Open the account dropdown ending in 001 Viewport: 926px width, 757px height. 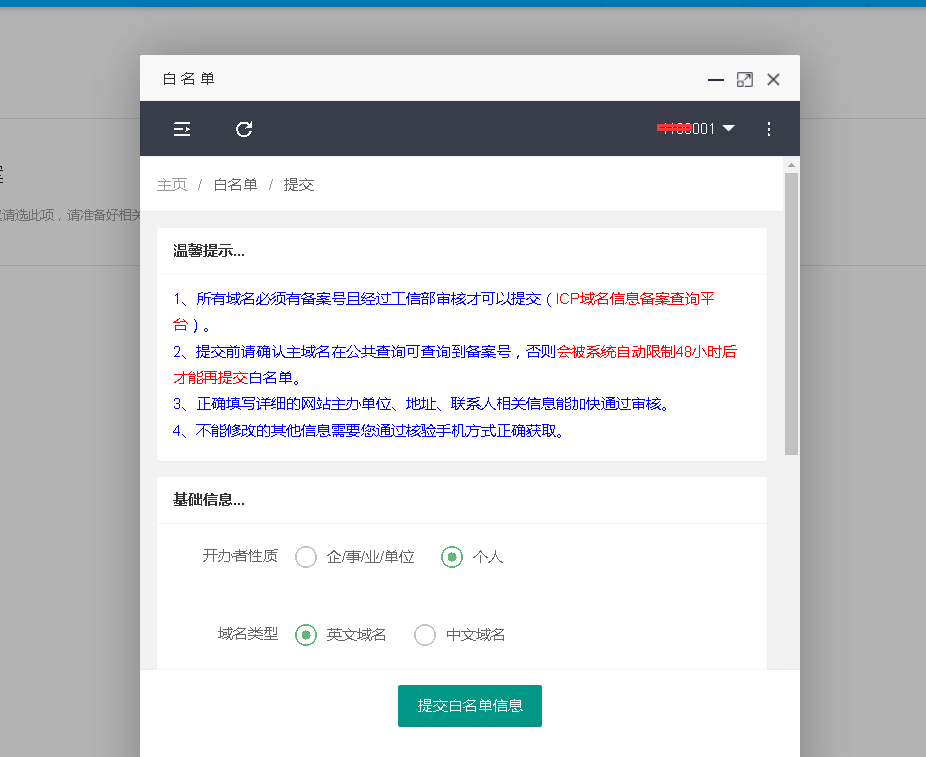point(696,128)
